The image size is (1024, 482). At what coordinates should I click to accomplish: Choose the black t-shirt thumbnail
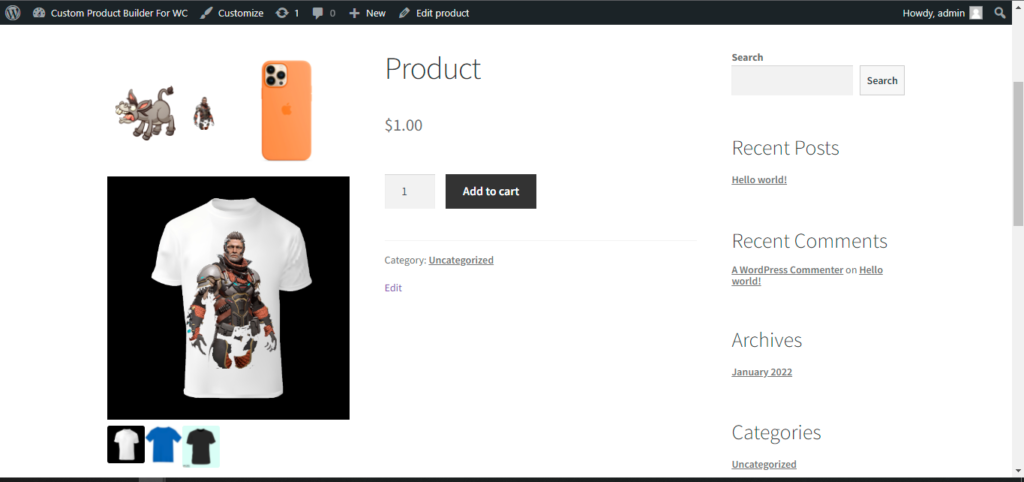(201, 447)
